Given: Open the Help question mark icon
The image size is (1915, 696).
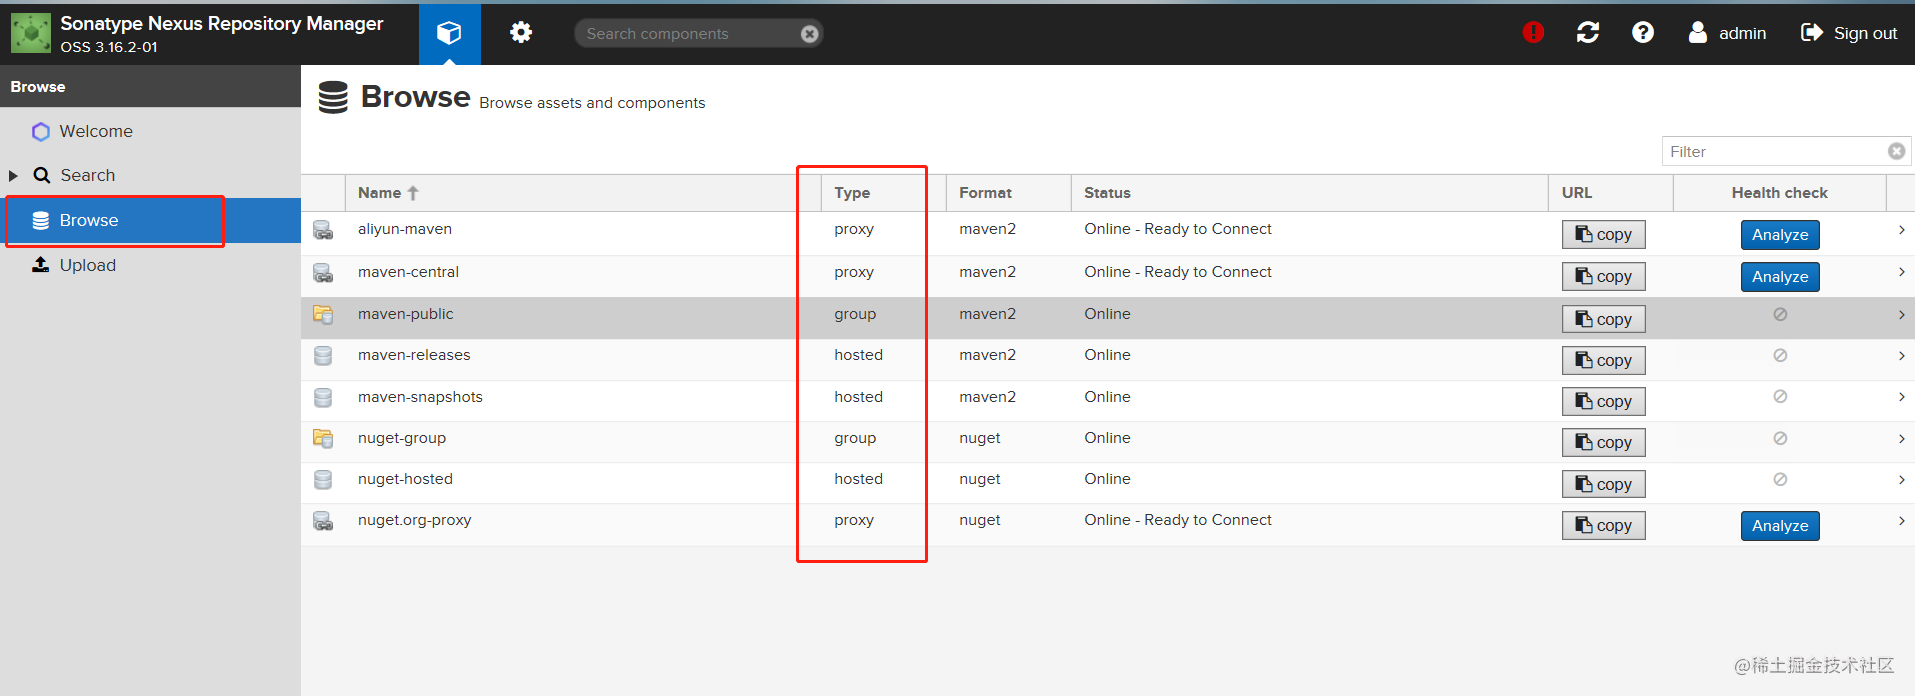Looking at the screenshot, I should tap(1643, 33).
